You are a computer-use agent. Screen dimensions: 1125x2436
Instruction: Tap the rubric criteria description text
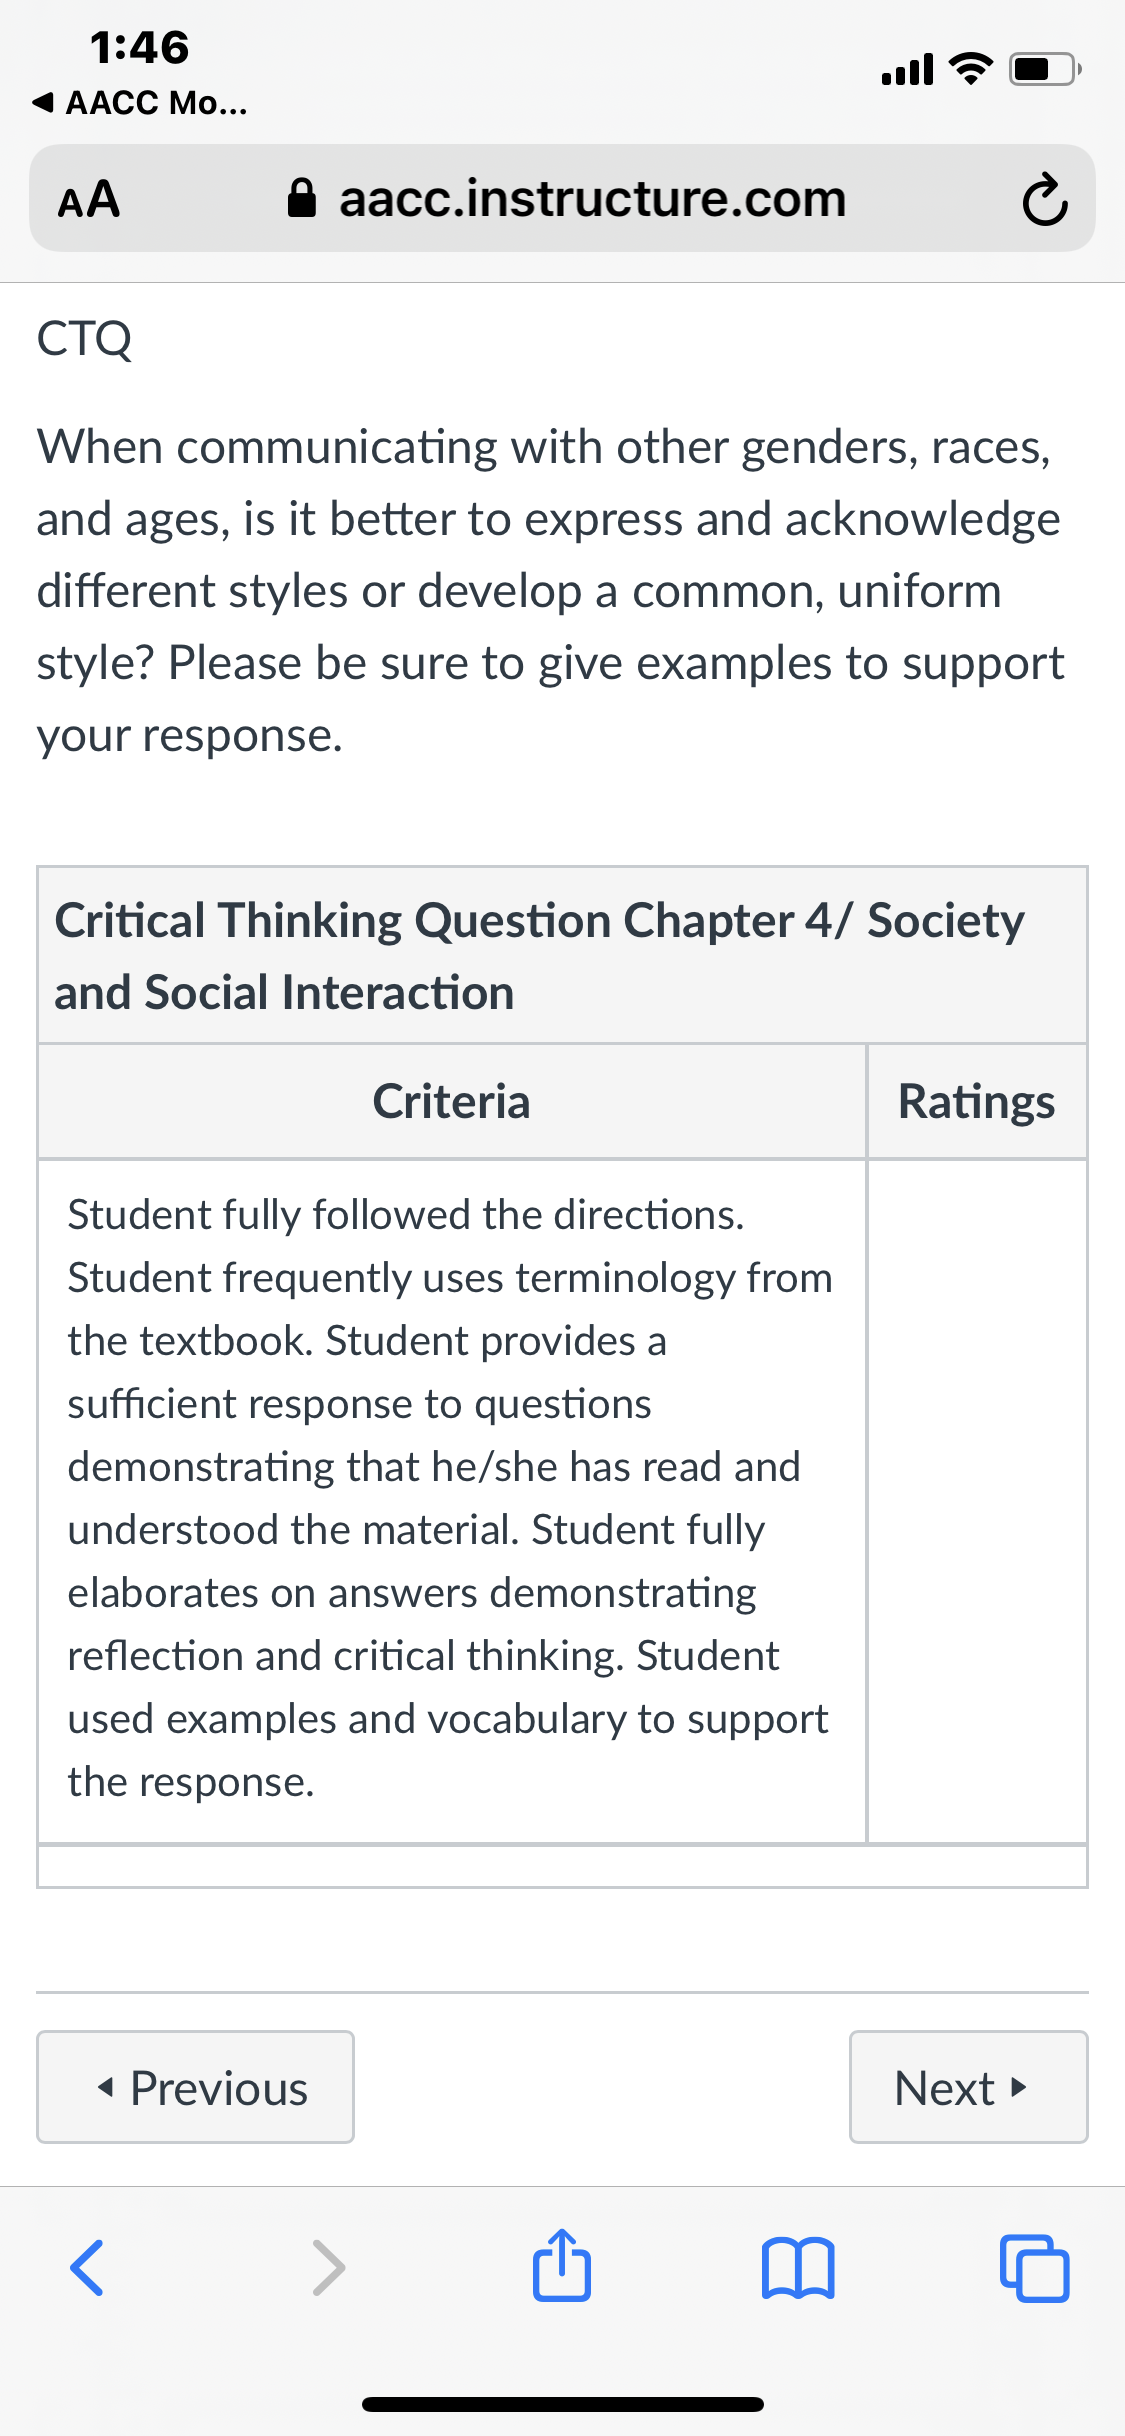coord(450,1498)
